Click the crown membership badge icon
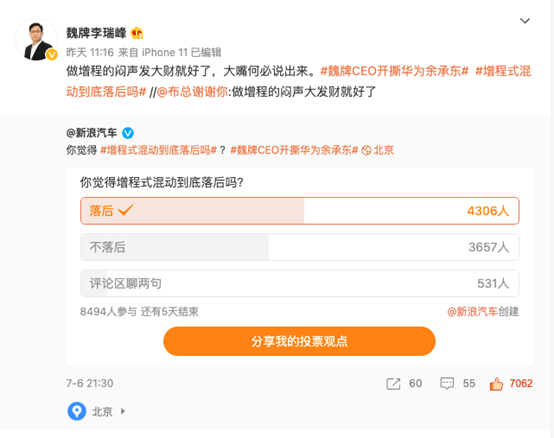Screen dimensions: 554x438 click(x=137, y=33)
